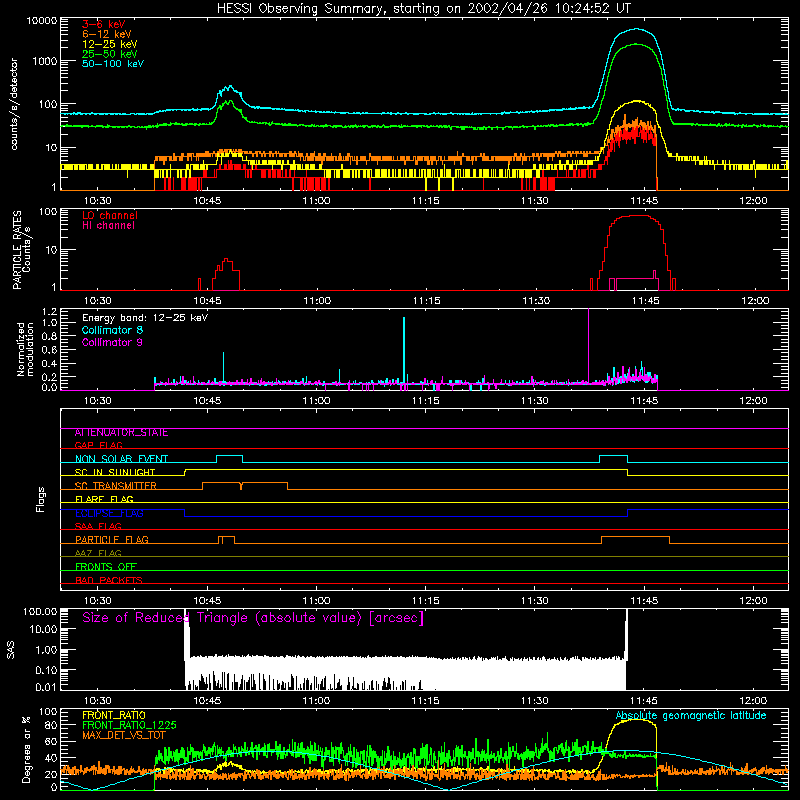Select the FRONT_RATIO_1225 legend label
Viewport: 800px width, 800px height.
click(129, 725)
